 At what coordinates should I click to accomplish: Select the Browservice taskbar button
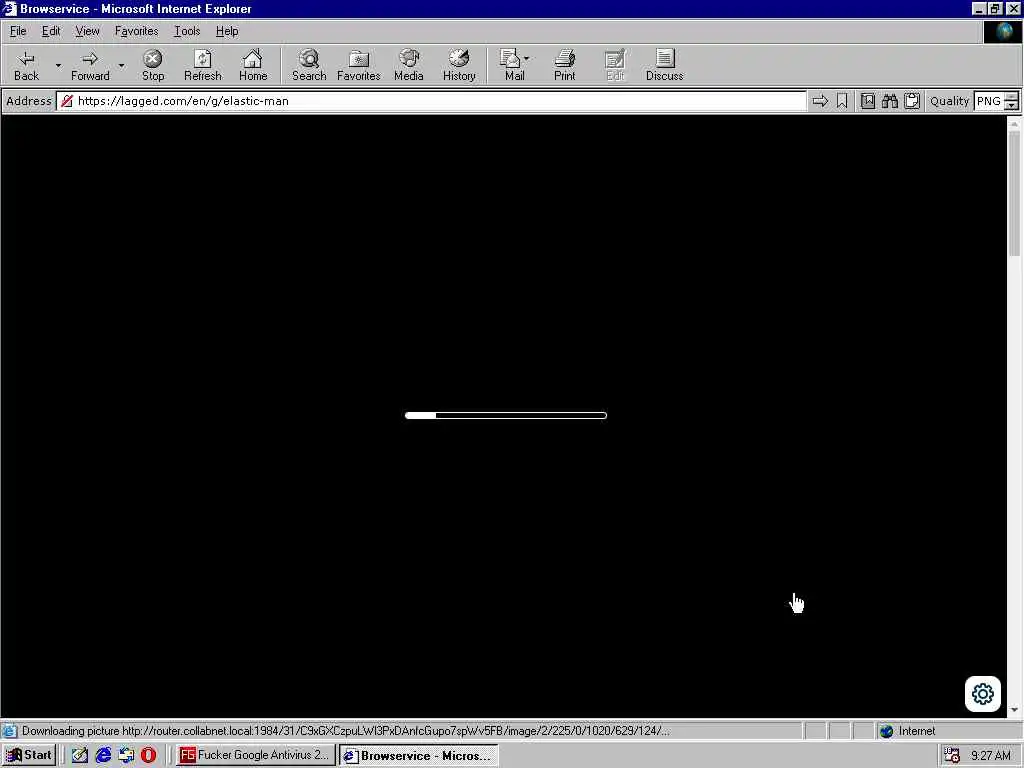[x=419, y=756]
